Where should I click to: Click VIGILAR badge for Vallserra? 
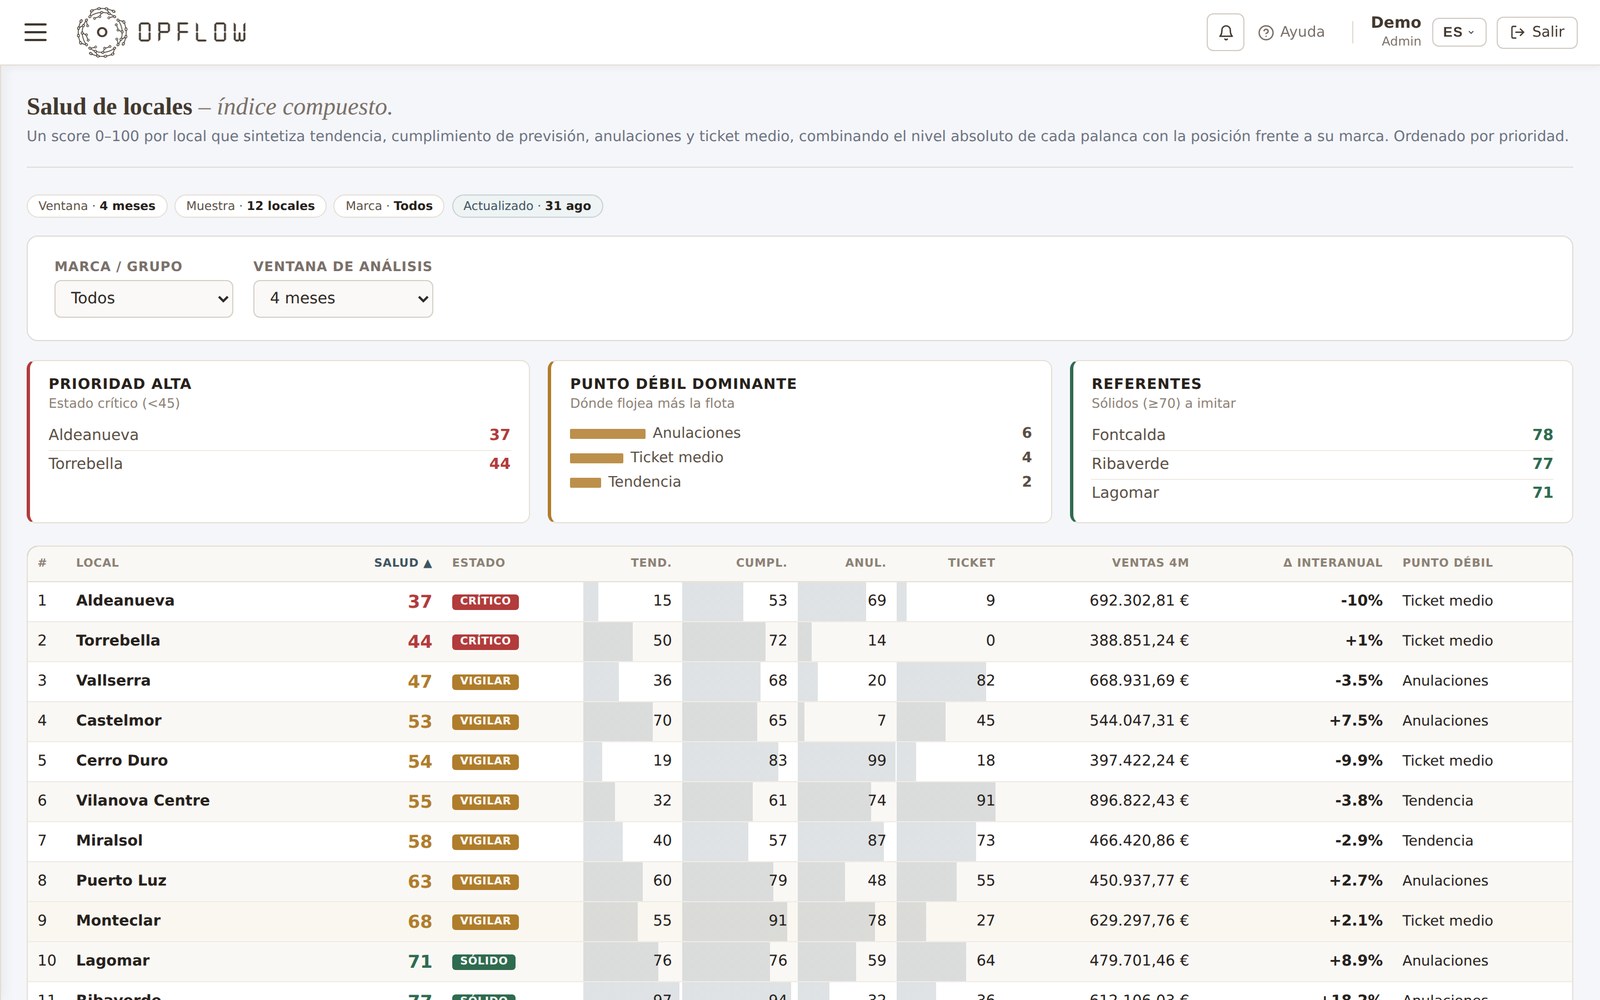tap(485, 681)
